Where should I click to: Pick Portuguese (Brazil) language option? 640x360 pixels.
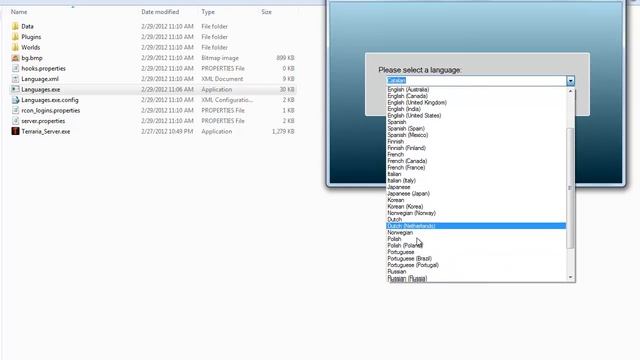tap(409, 259)
